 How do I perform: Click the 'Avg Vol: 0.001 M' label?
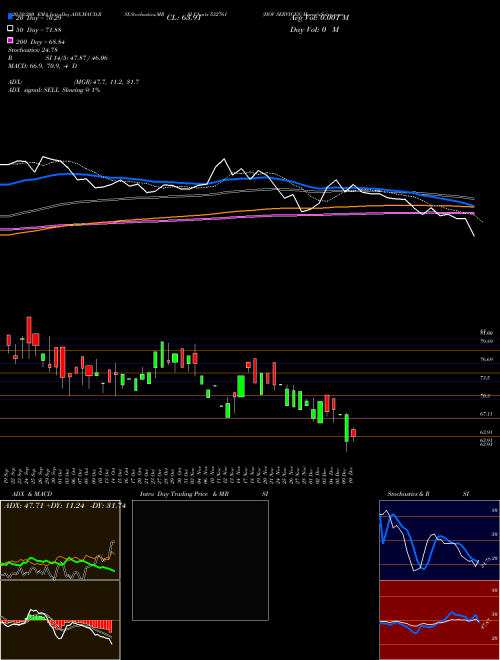pos(319,18)
